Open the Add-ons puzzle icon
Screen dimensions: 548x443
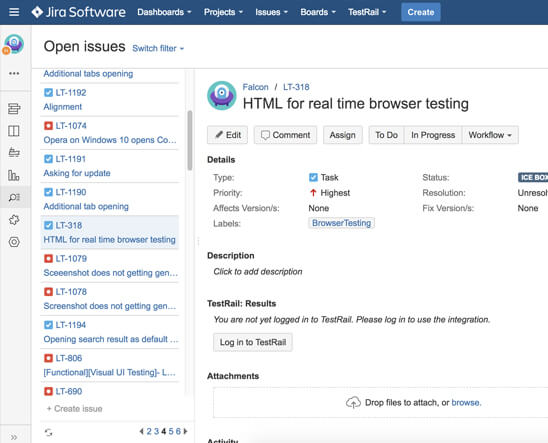[14, 220]
